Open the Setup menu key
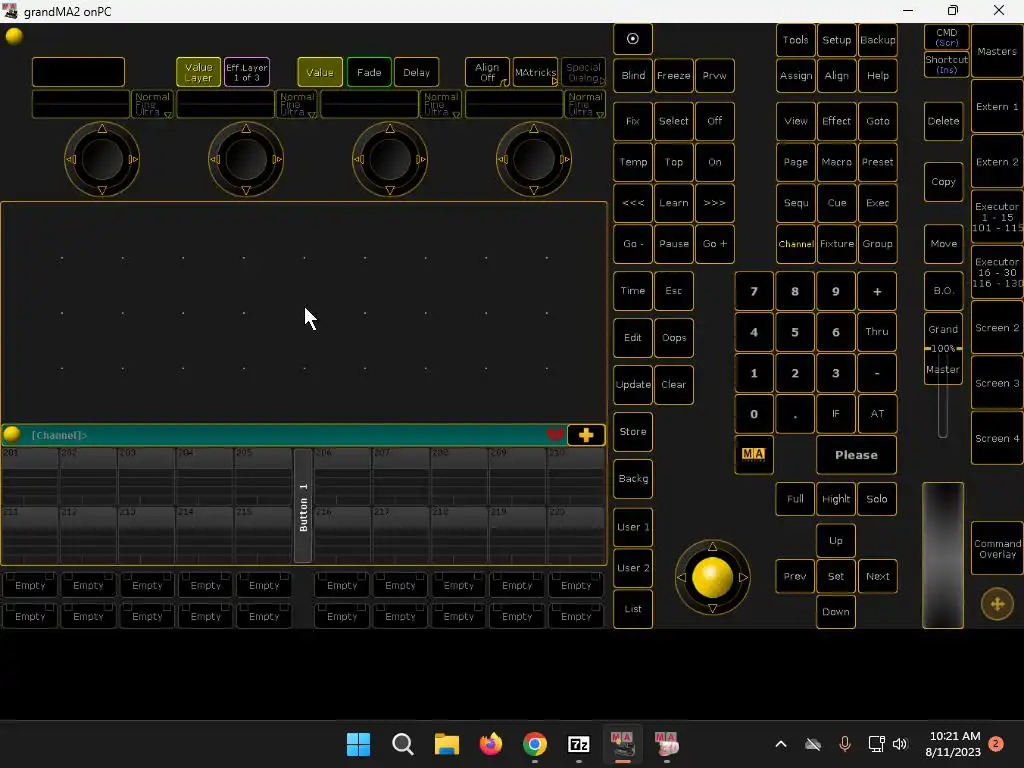The image size is (1024, 768). pyautogui.click(x=836, y=40)
